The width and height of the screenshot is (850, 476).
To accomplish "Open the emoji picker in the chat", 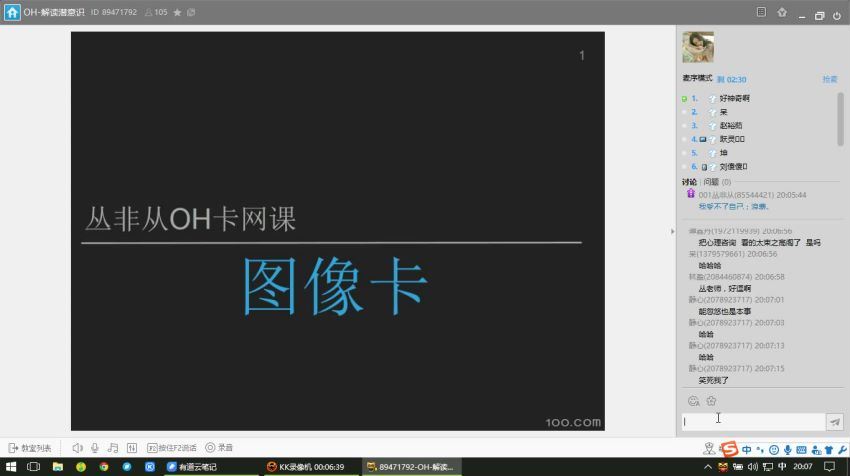I will tap(693, 401).
